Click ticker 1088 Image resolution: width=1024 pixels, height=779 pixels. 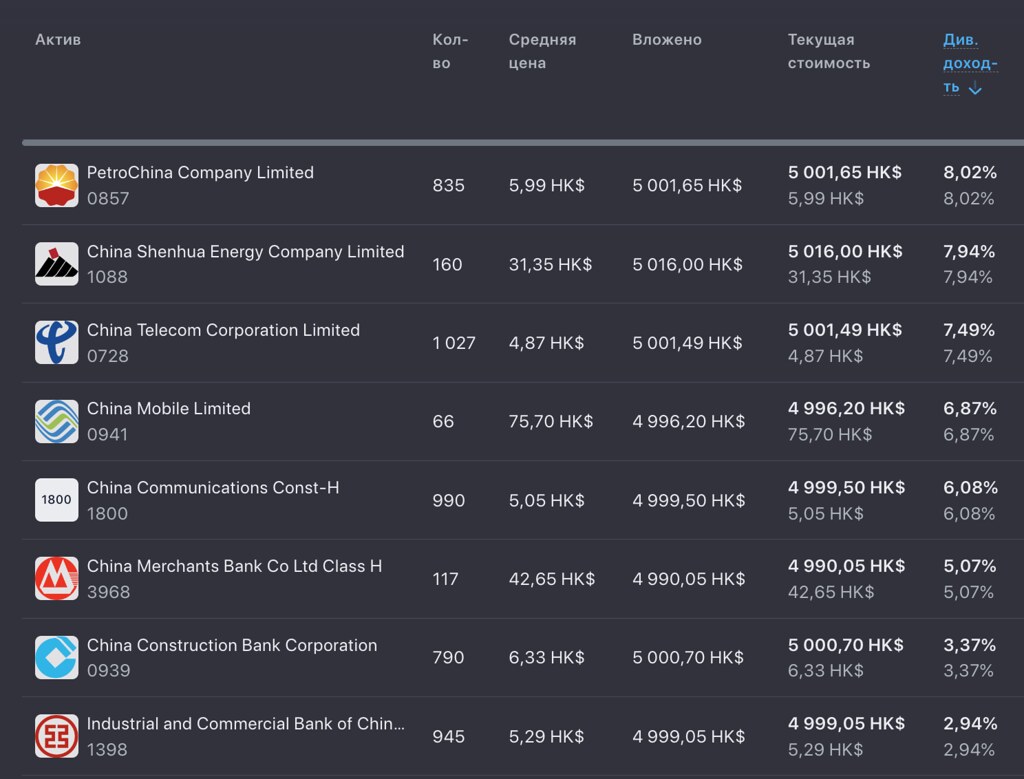pos(107,277)
